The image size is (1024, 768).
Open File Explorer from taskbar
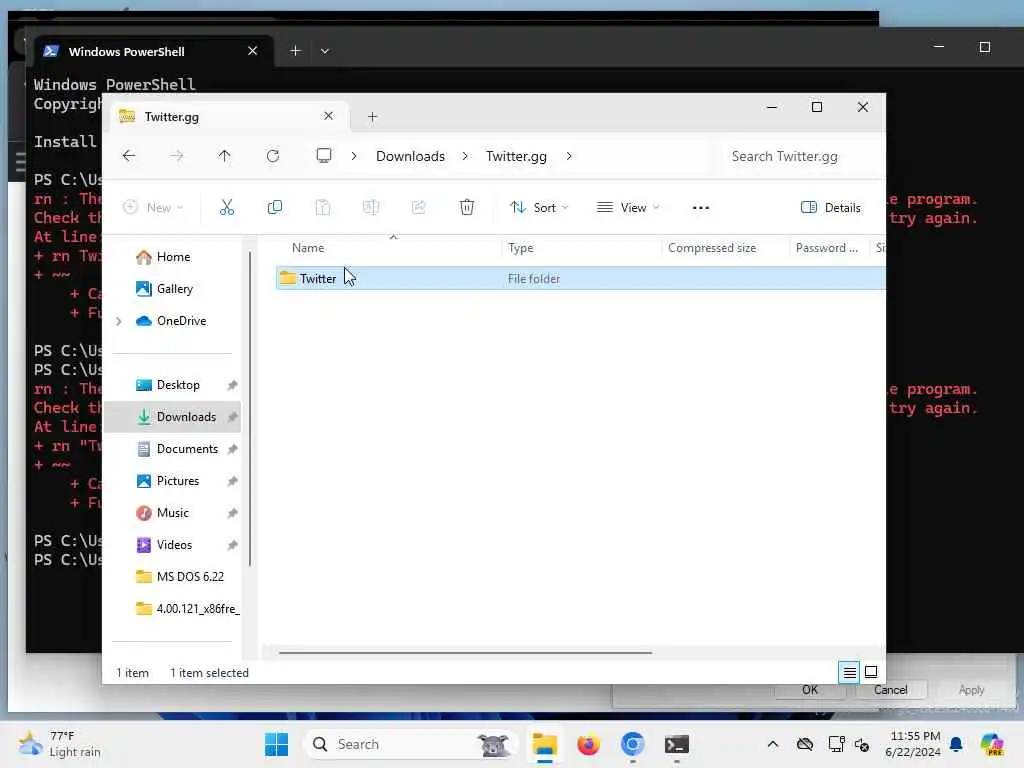[545, 744]
